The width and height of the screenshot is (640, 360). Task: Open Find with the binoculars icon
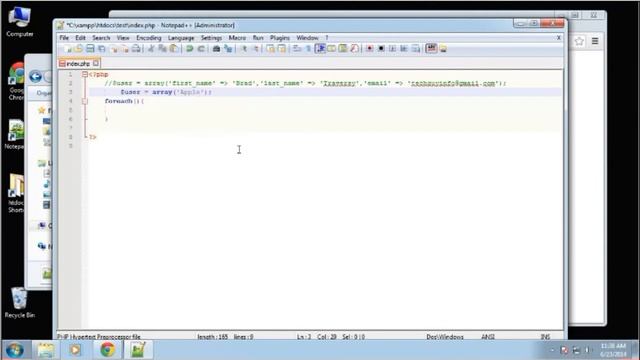tap(216, 49)
